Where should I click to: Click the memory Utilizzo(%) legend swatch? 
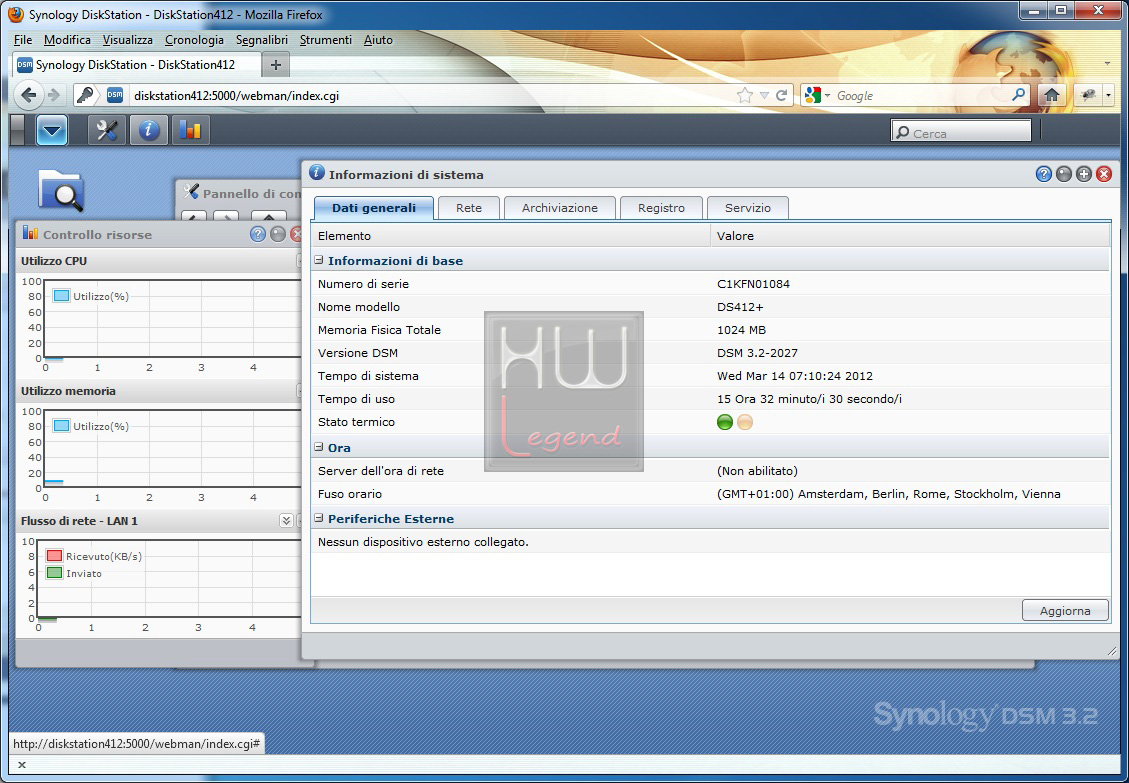point(61,426)
